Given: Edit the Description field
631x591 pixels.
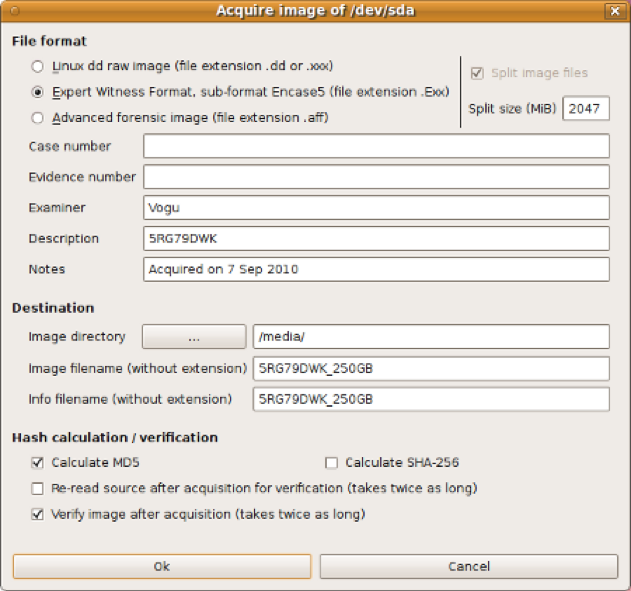Looking at the screenshot, I should (x=376, y=239).
